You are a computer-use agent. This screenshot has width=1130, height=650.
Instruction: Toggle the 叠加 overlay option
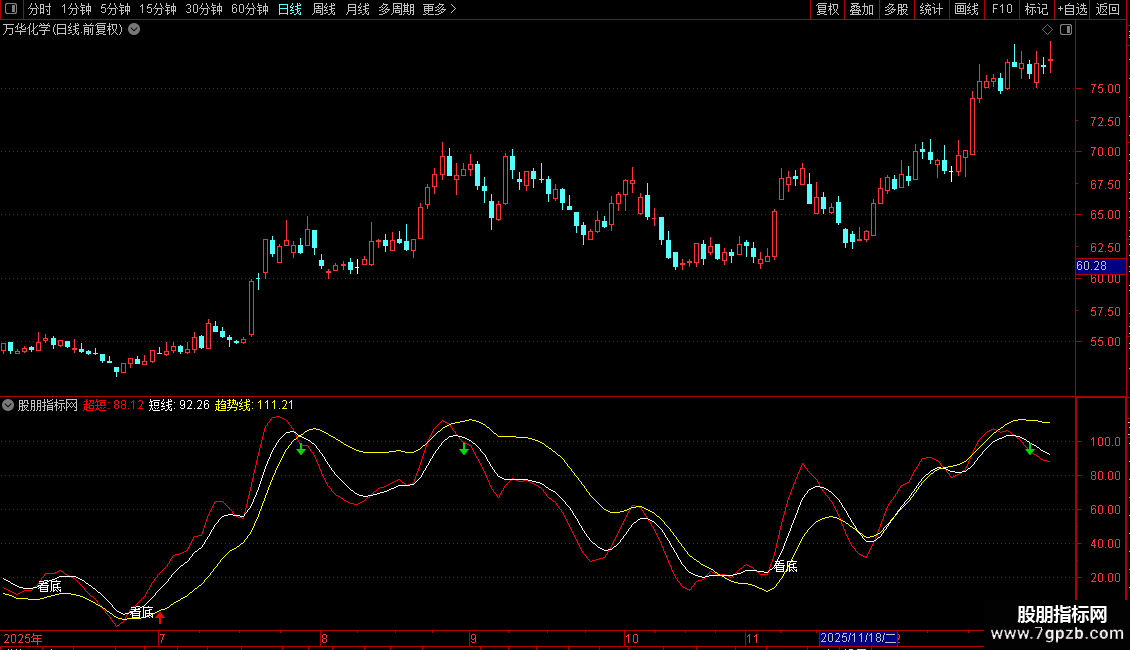(861, 10)
